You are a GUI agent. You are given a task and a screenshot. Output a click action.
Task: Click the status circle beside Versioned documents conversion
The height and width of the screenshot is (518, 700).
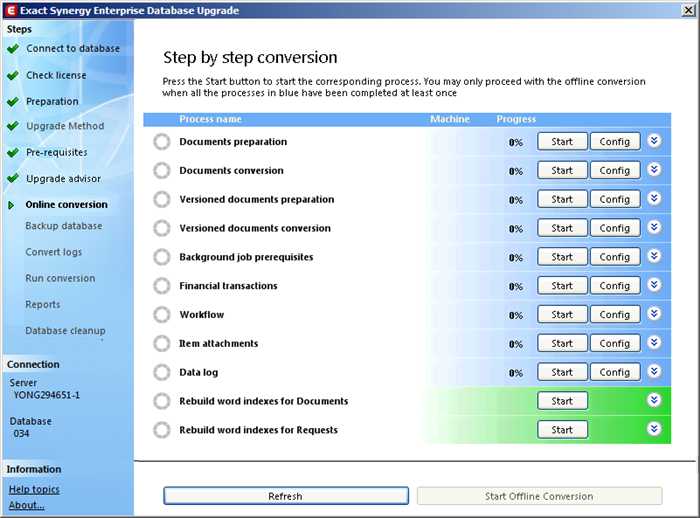click(162, 228)
